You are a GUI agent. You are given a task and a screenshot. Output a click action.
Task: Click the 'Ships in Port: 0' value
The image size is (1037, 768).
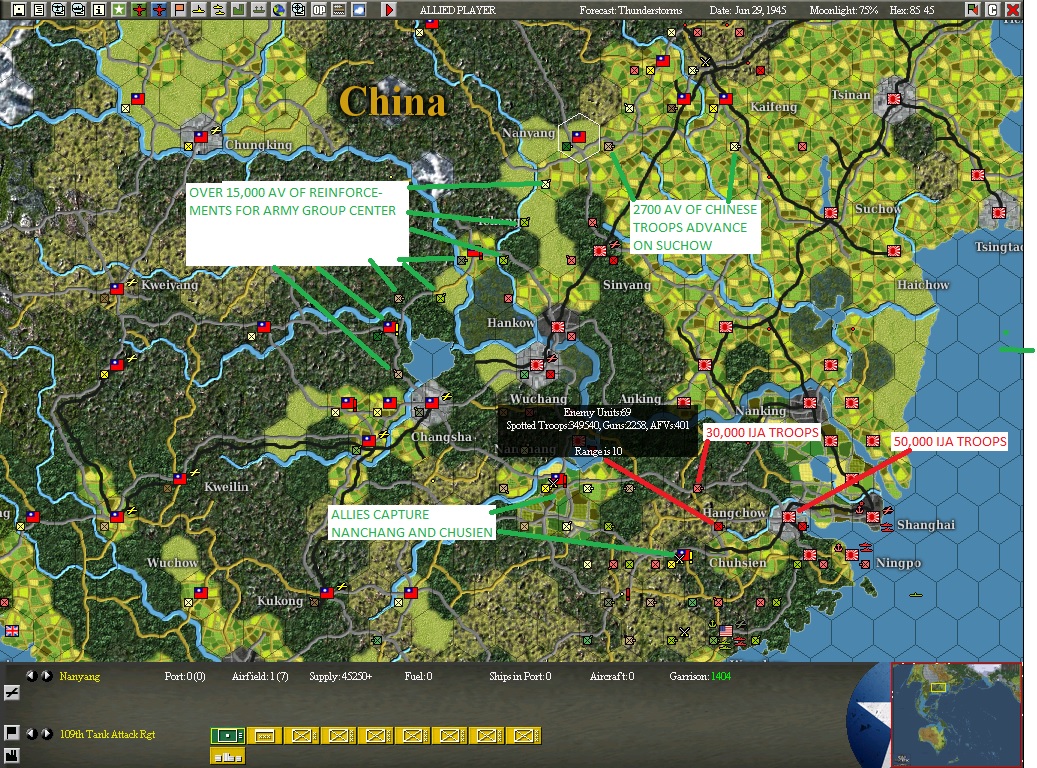coord(520,676)
